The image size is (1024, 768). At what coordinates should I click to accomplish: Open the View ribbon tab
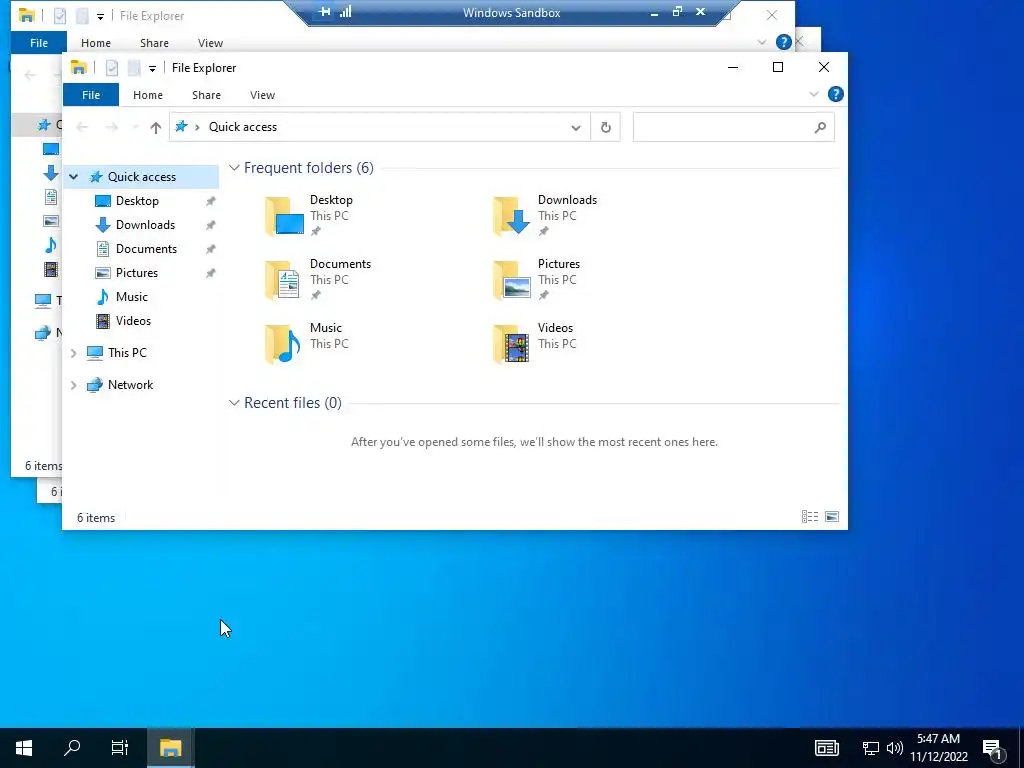pos(263,95)
